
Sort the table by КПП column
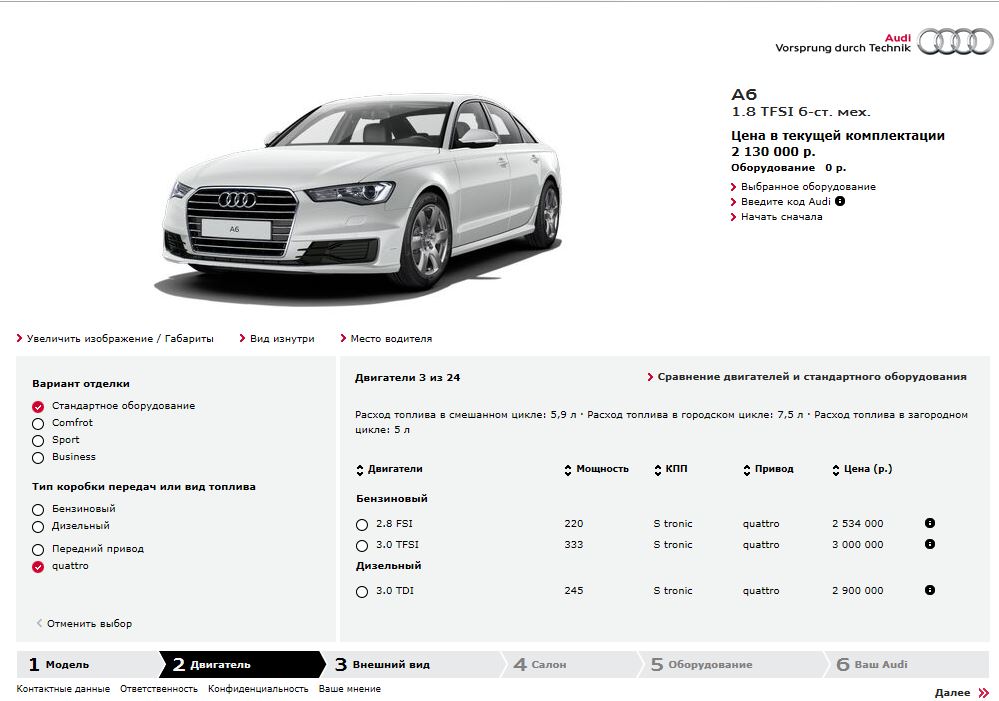pyautogui.click(x=671, y=469)
